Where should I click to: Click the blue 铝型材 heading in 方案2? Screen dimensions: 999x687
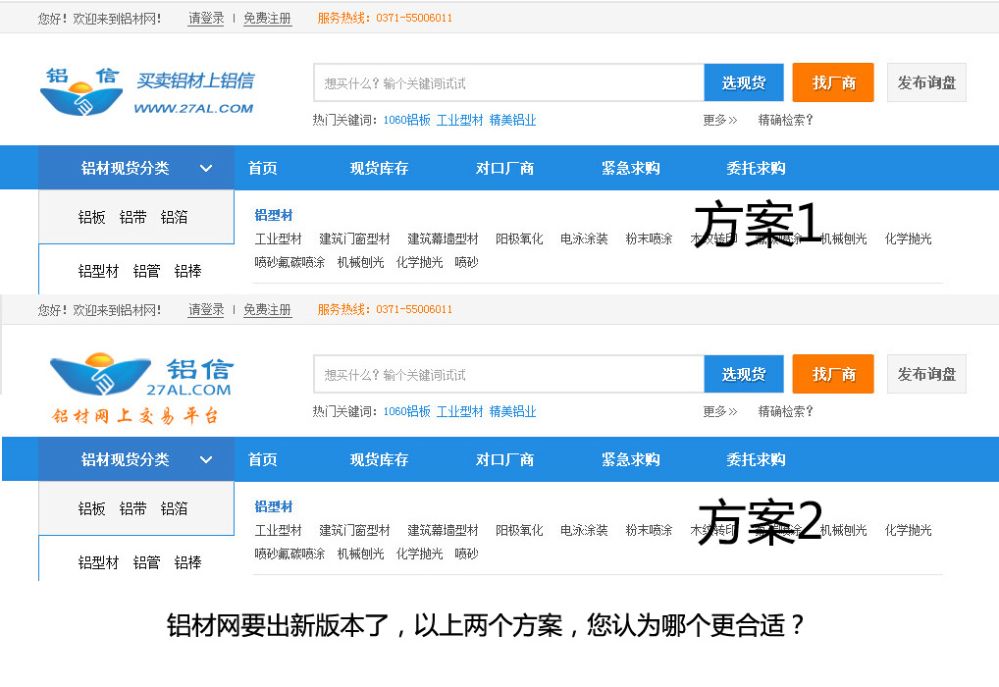(273, 507)
